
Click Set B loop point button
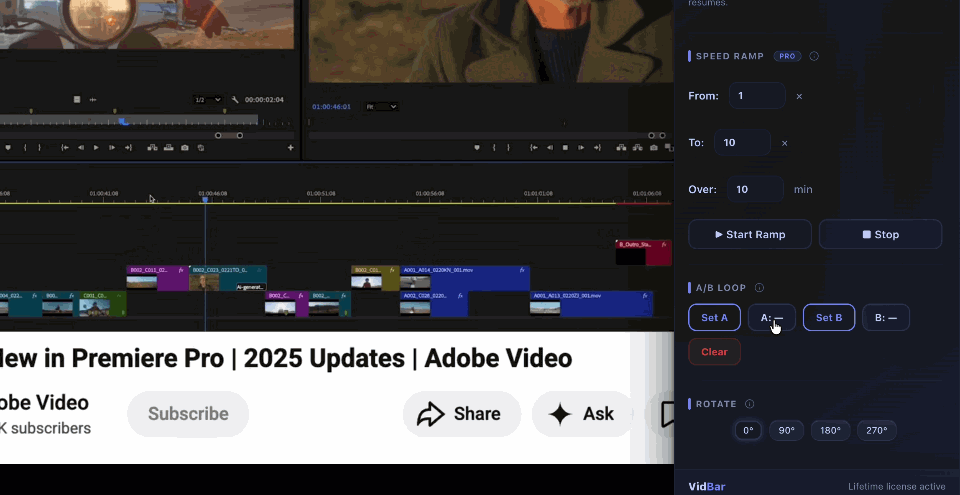coord(829,317)
